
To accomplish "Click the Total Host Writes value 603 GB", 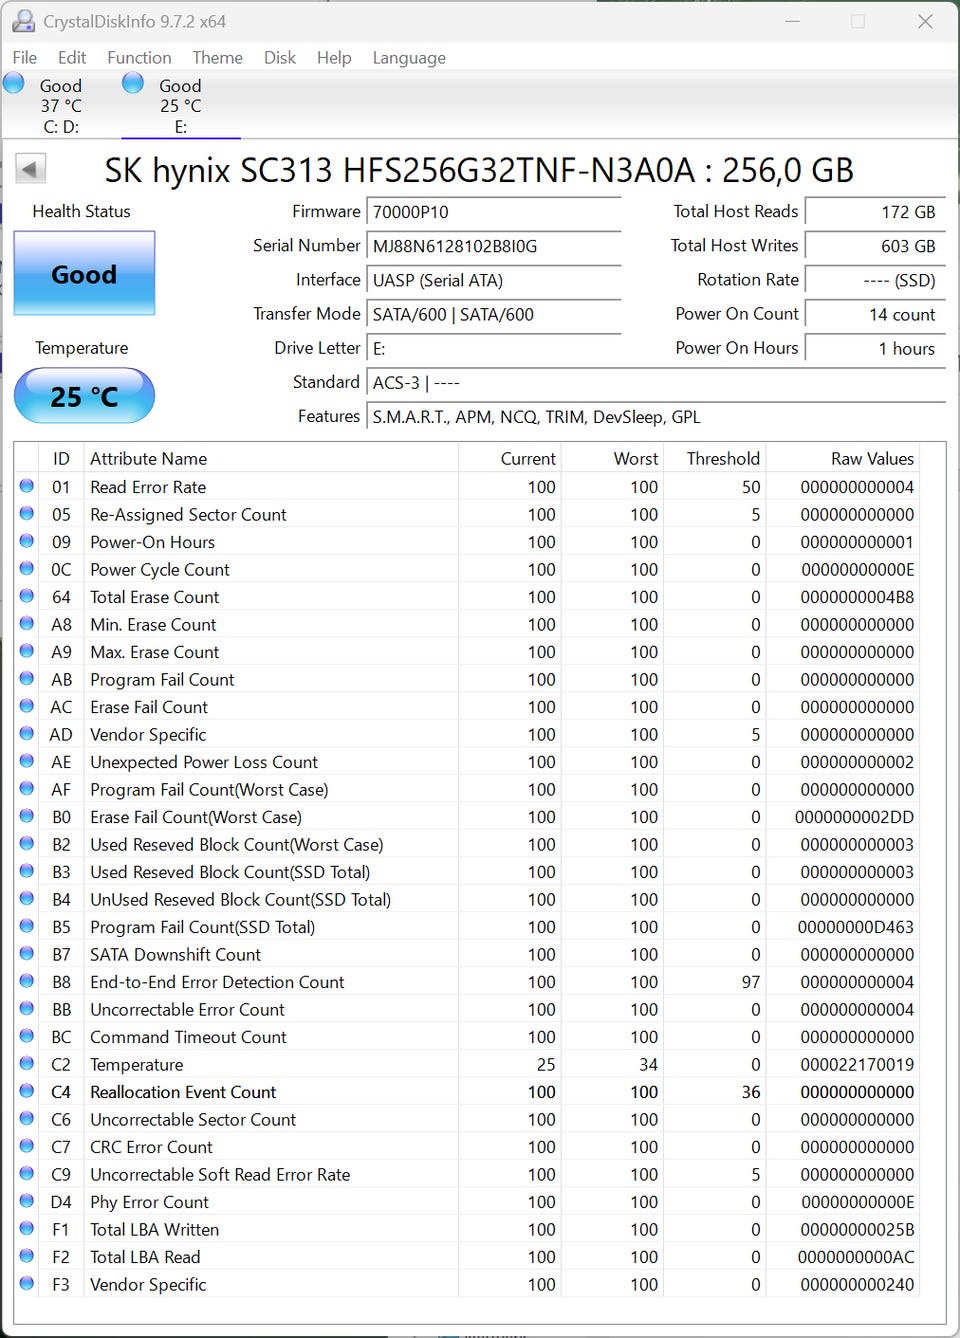I will [x=875, y=246].
